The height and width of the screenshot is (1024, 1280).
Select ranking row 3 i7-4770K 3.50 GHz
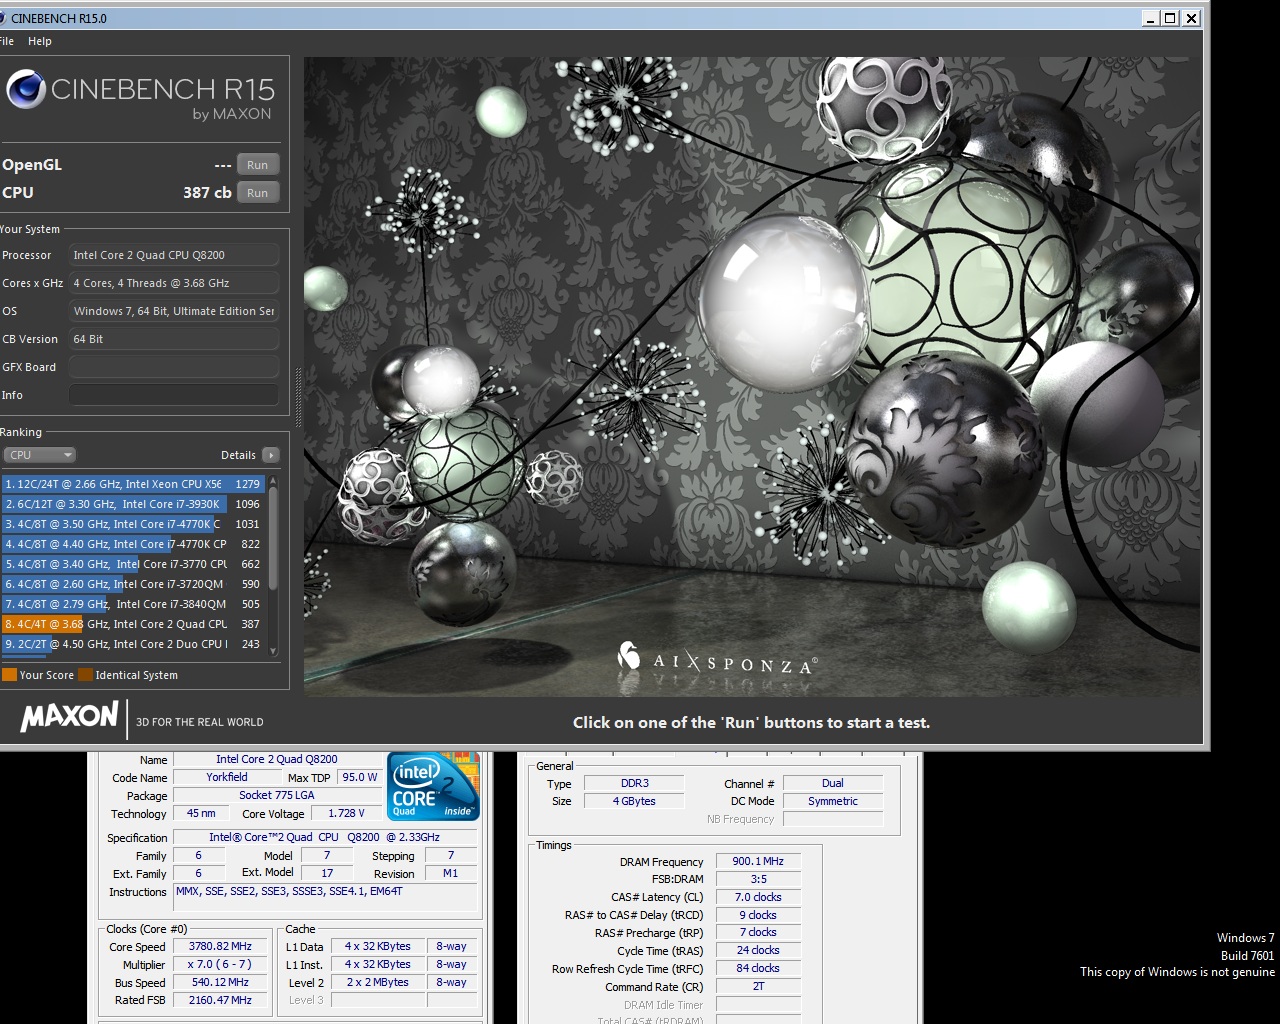tap(133, 524)
